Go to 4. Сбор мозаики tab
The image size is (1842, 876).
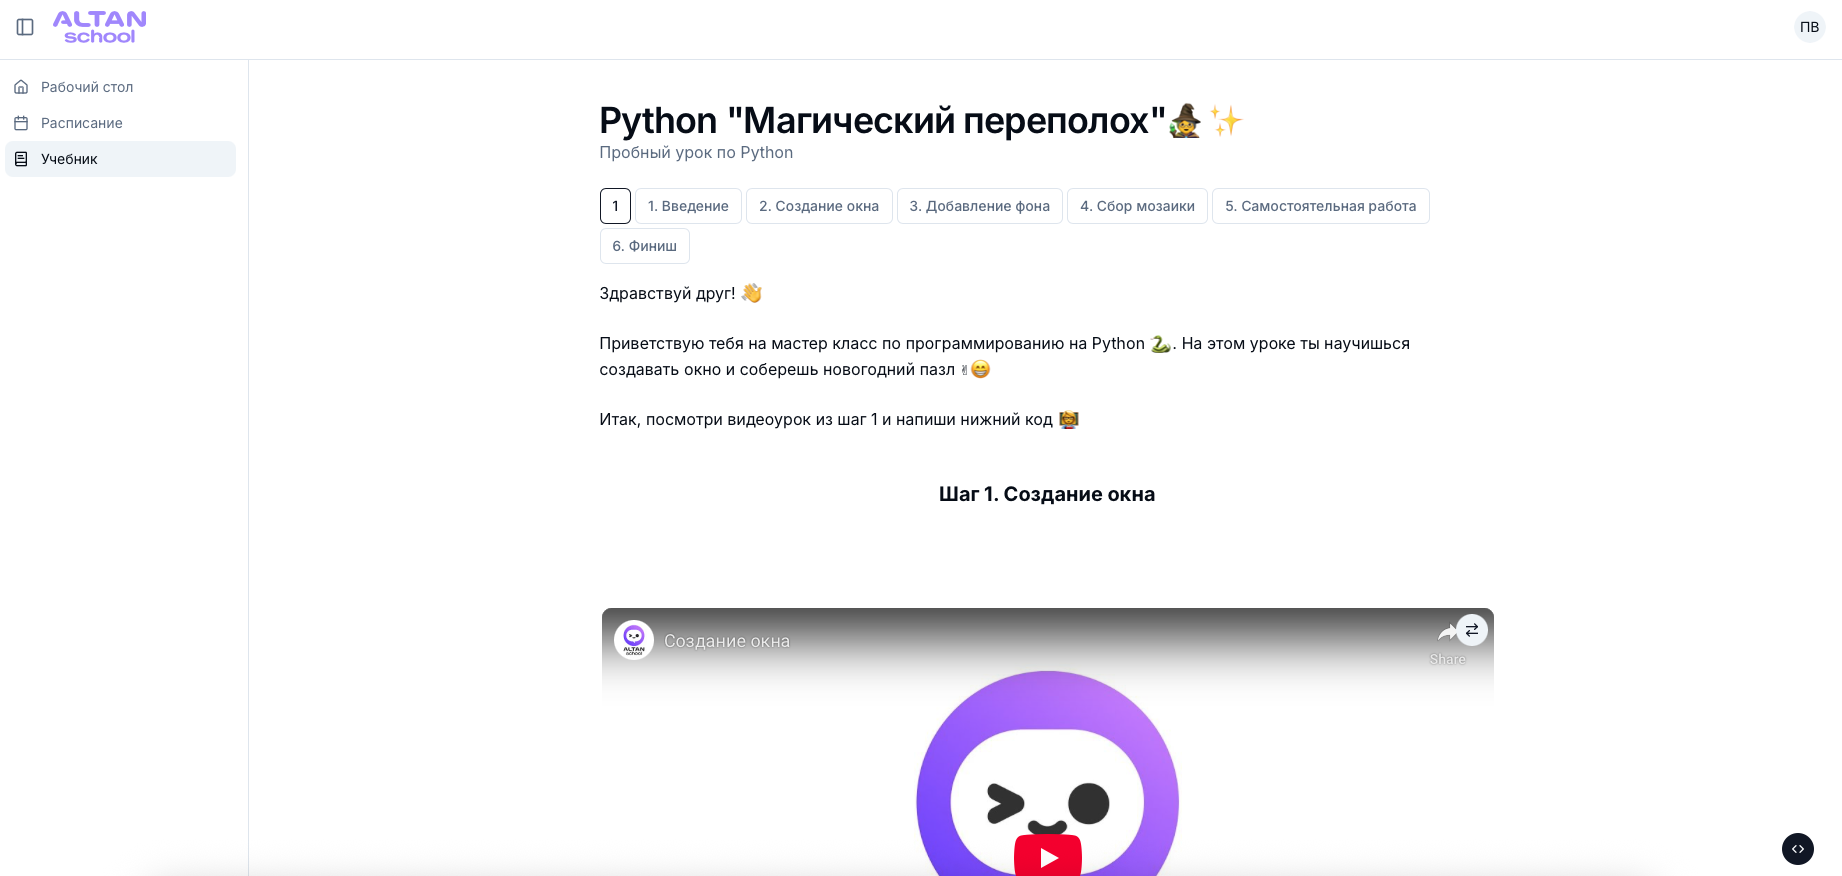pyautogui.click(x=1137, y=206)
